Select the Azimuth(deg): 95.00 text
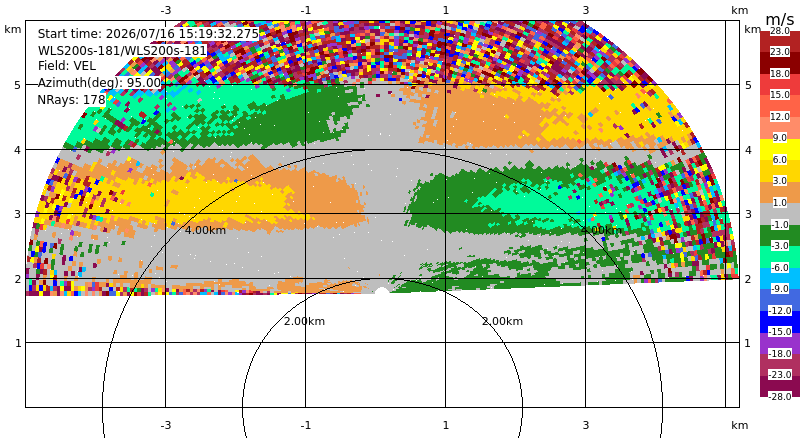This screenshot has height=438, width=800. tap(99, 83)
